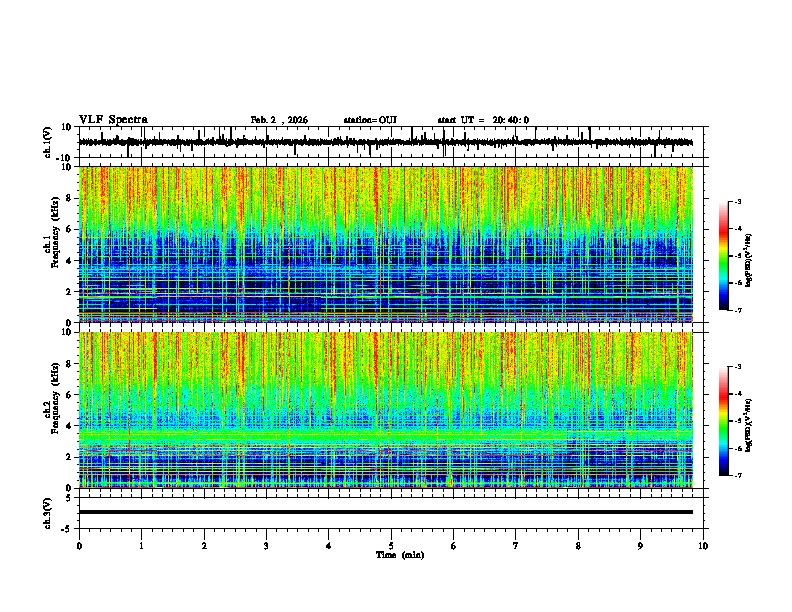792x612 pixels.
Task: Click the ch.2 spectrogram color scale bar
Action: coord(724,421)
